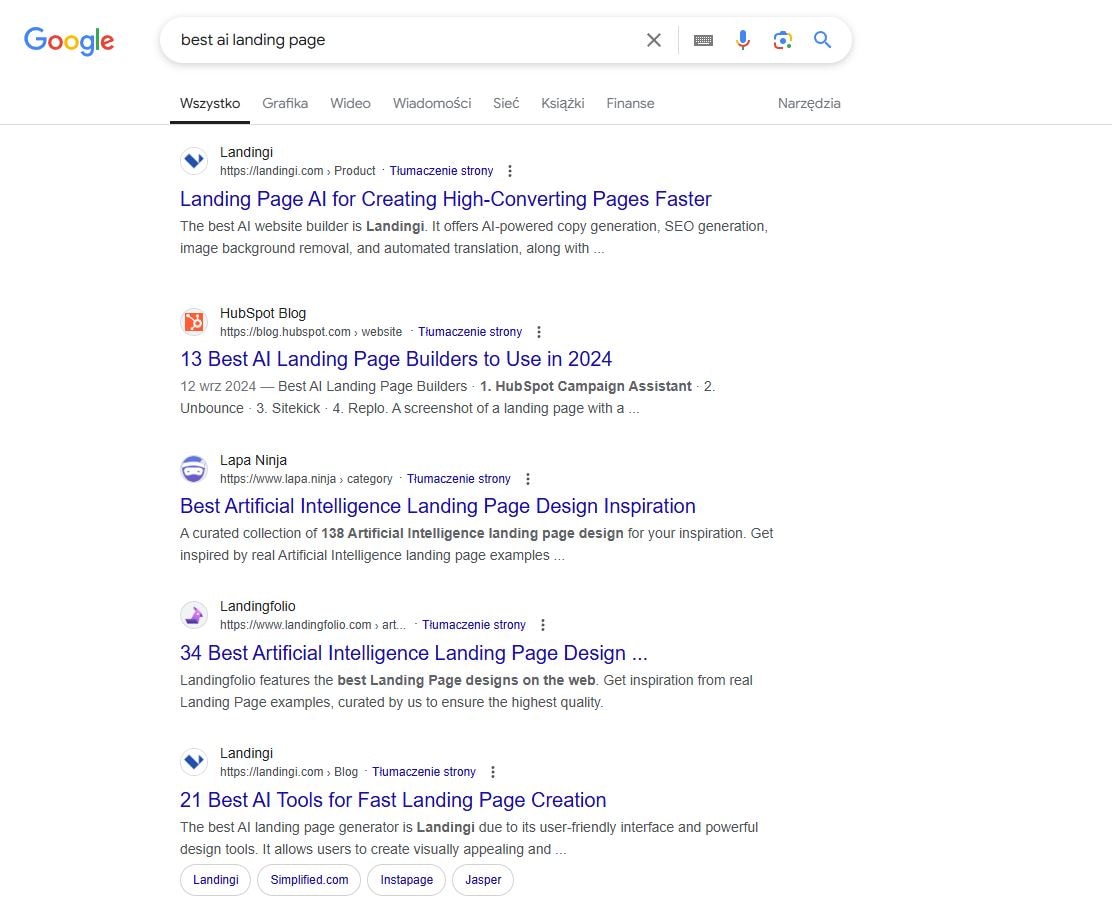Open more options for the Landingi Product result
Screen dimensions: 1112x918
tap(510, 171)
